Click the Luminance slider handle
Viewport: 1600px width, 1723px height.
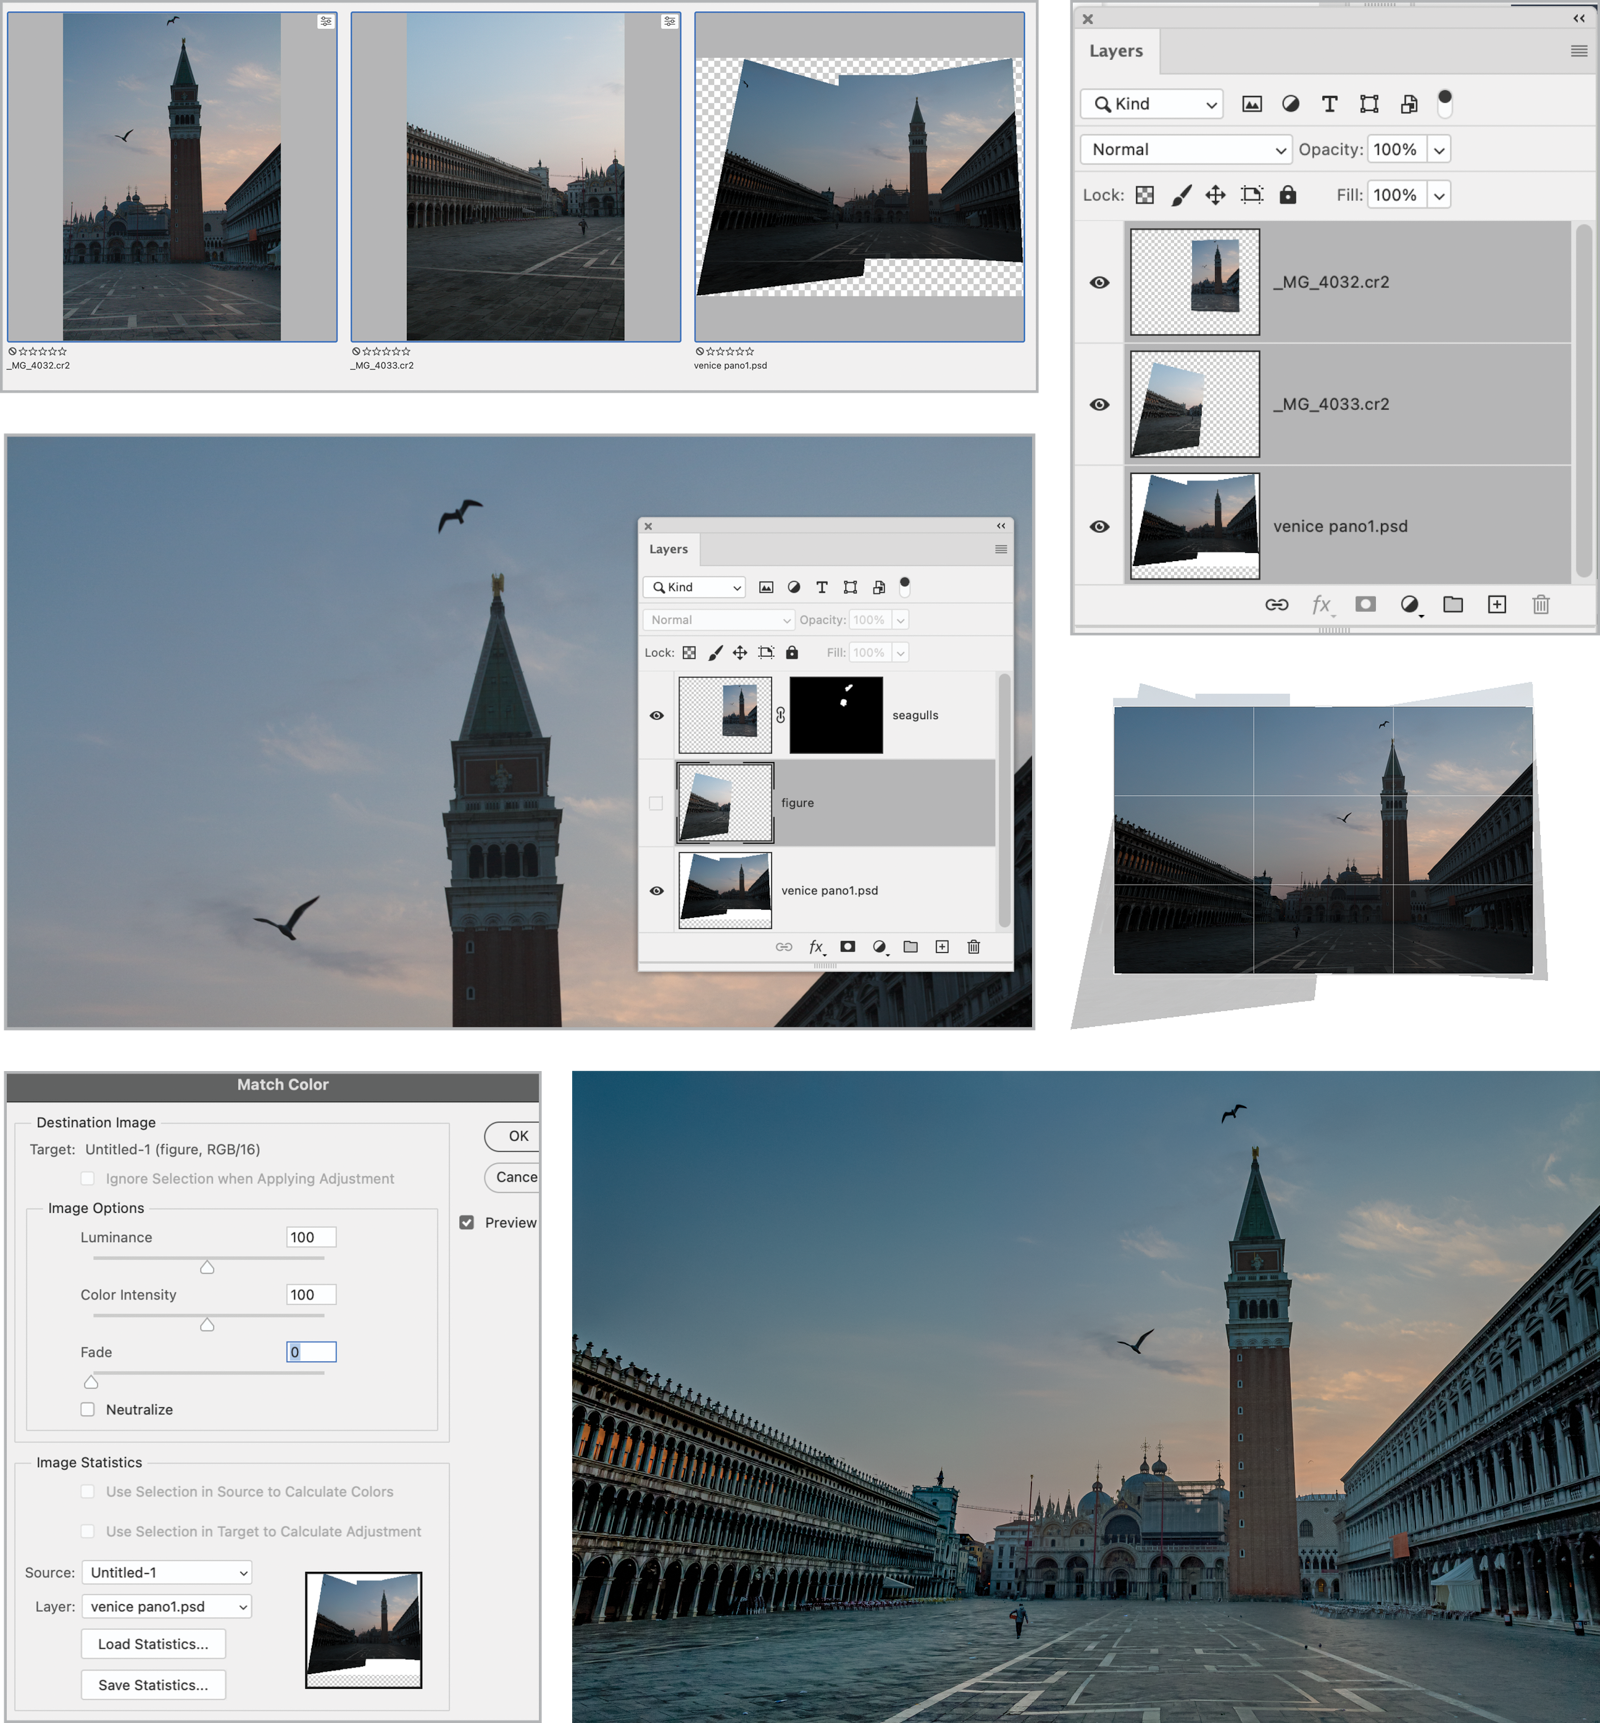tap(207, 1267)
